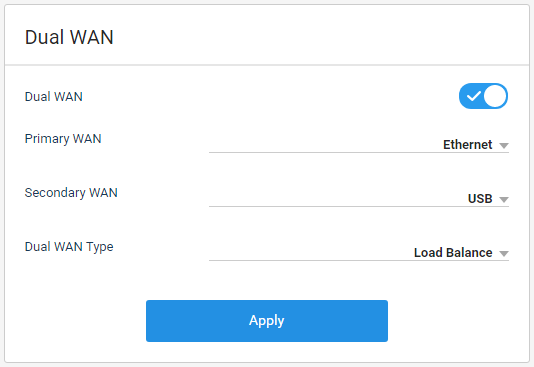This screenshot has height=367, width=534.
Task: Click the Dual WAN panel heading
Action: click(69, 37)
